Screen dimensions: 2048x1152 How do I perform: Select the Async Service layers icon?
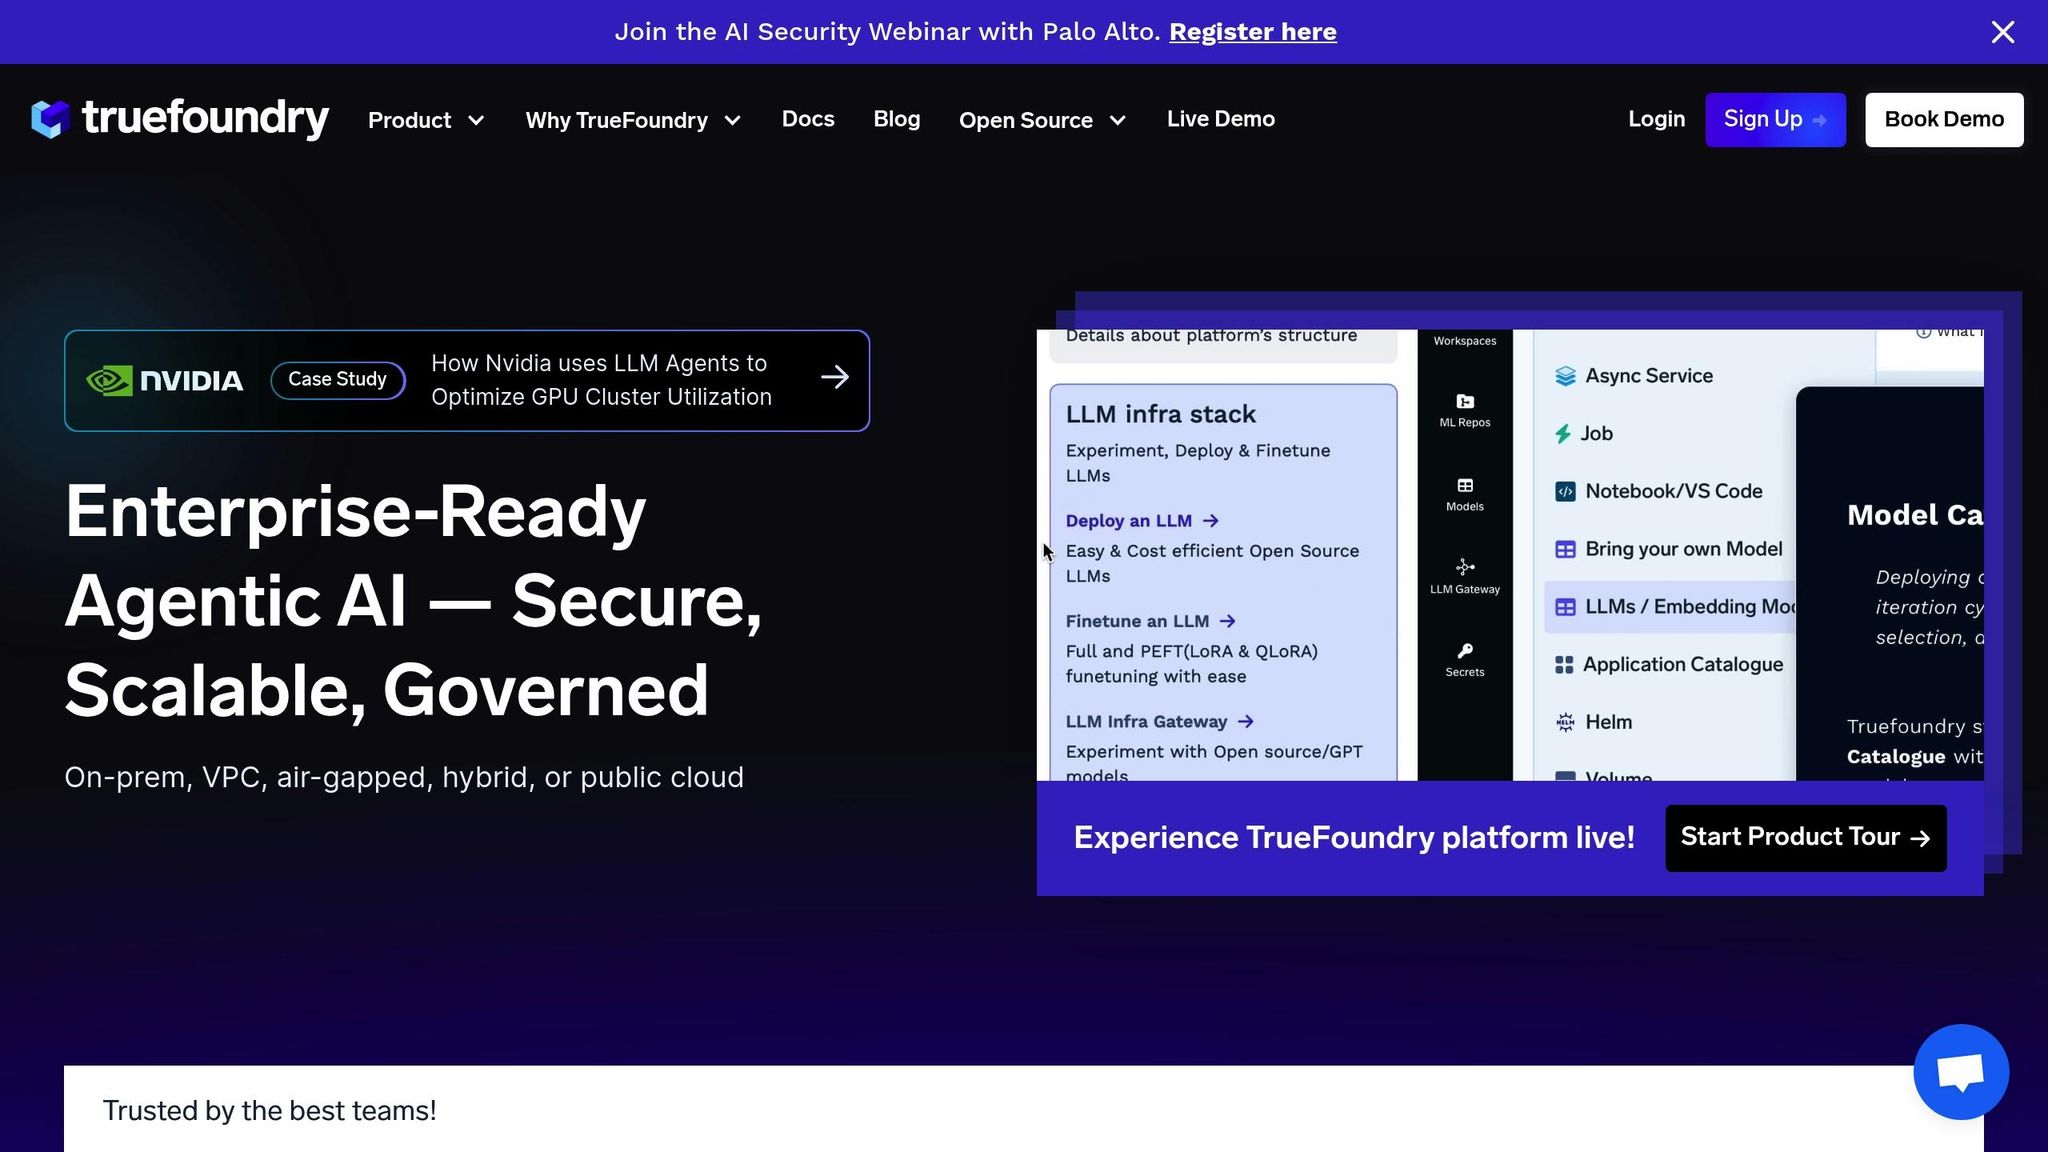tap(1565, 376)
